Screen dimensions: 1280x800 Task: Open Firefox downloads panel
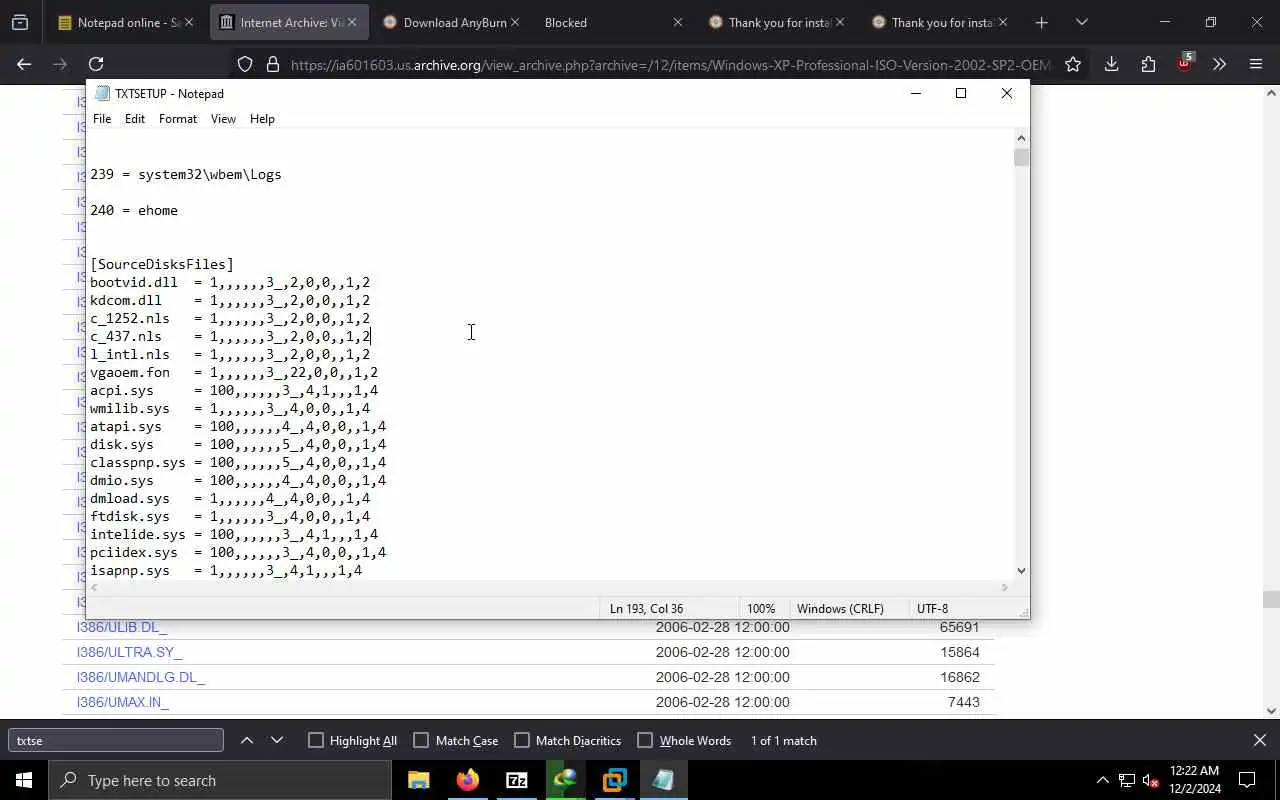1111,64
